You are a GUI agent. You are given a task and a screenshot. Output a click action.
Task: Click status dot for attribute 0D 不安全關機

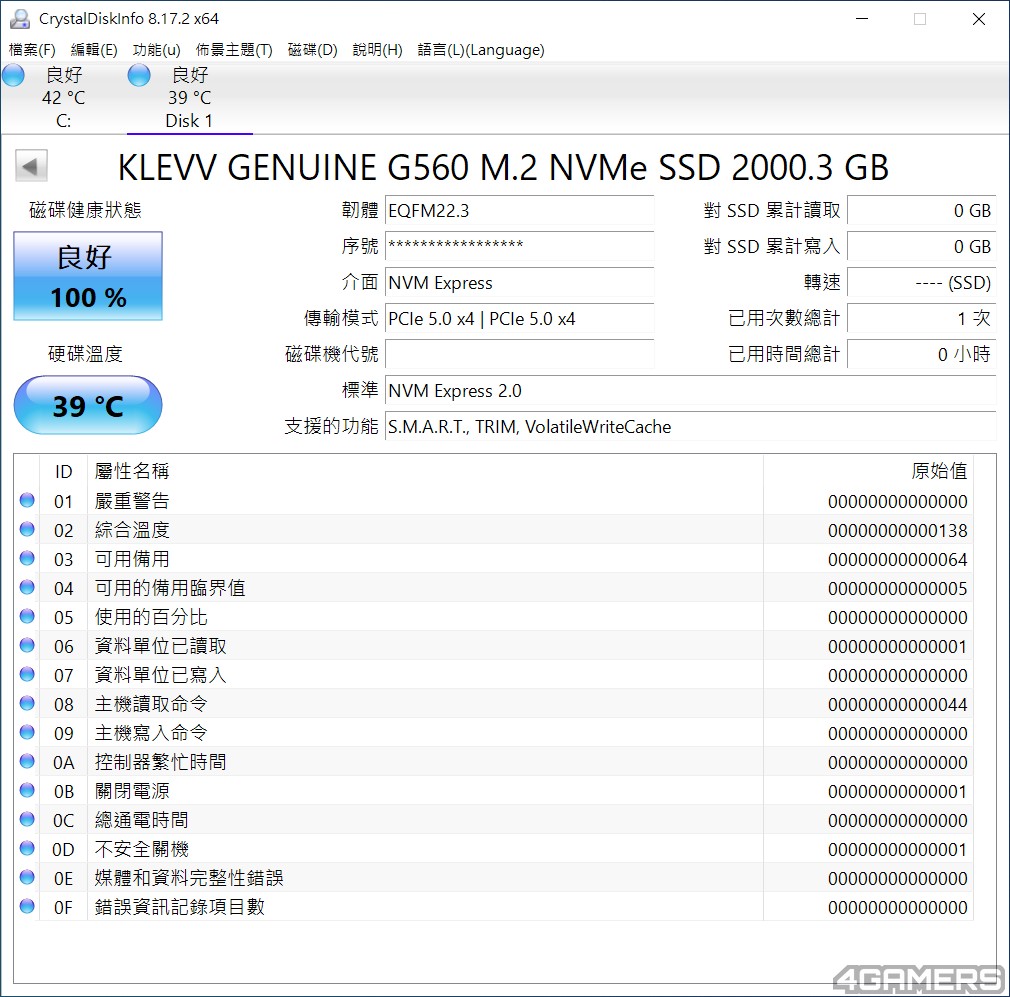coord(27,848)
